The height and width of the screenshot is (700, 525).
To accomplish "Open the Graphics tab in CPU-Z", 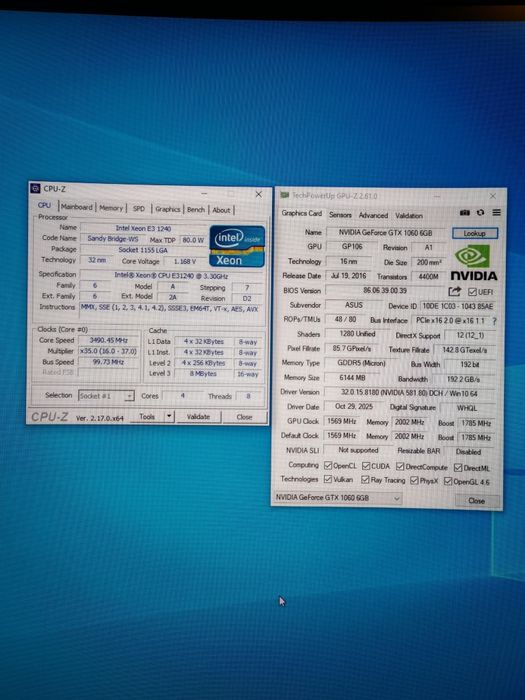I will tap(168, 209).
